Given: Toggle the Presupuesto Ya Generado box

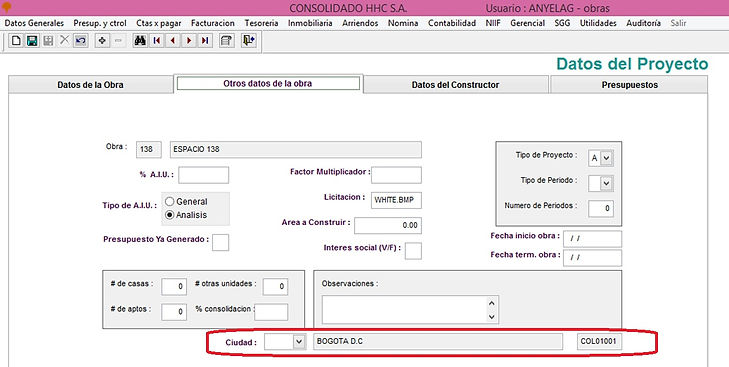Looking at the screenshot, I should [220, 242].
